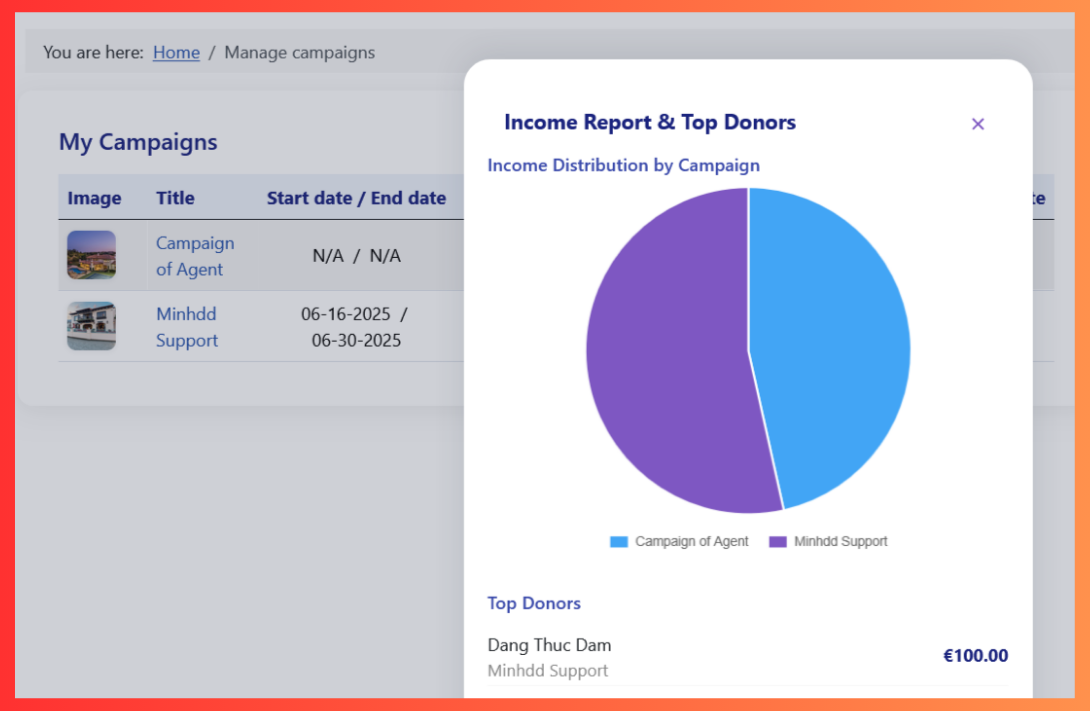Click the Minhdd Support thumbnail image

tap(91, 326)
